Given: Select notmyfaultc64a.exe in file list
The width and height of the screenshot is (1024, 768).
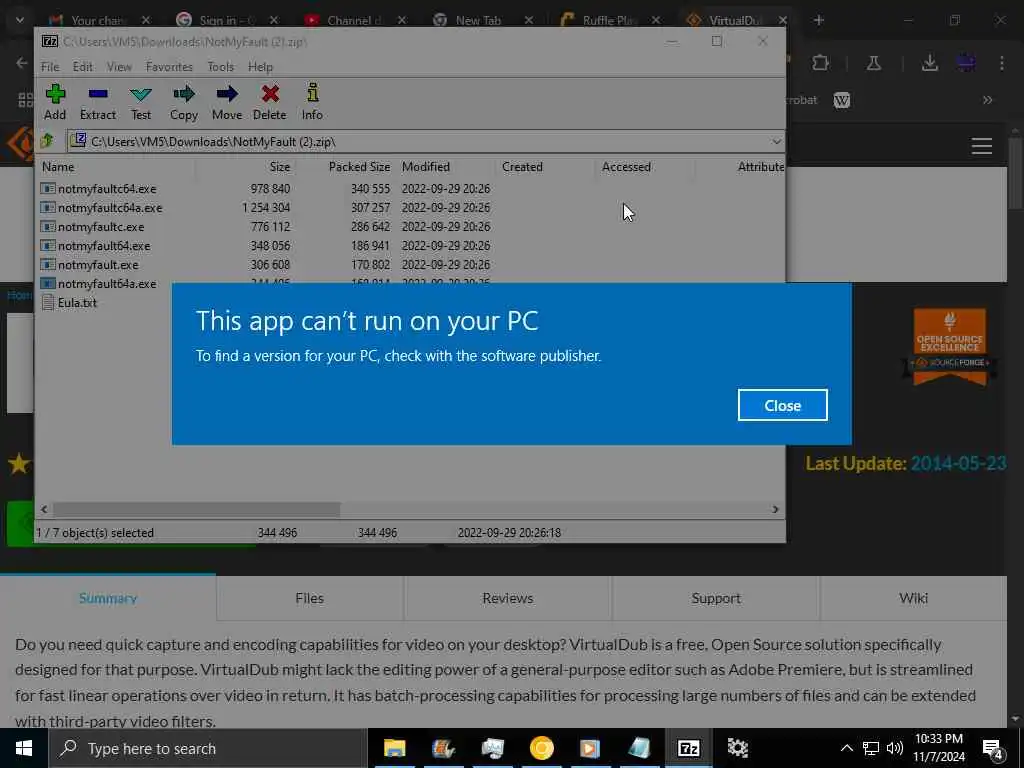Looking at the screenshot, I should [x=110, y=208].
